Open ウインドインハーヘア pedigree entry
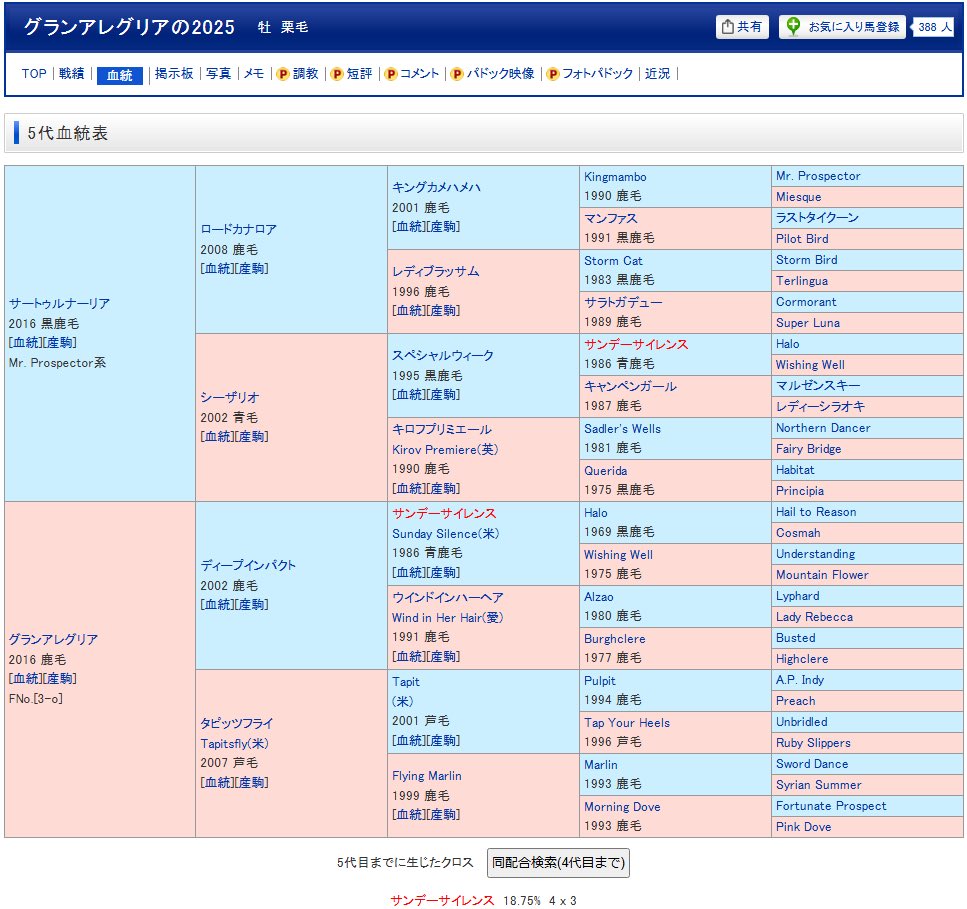Screen dimensions: 967x909 click(x=448, y=597)
